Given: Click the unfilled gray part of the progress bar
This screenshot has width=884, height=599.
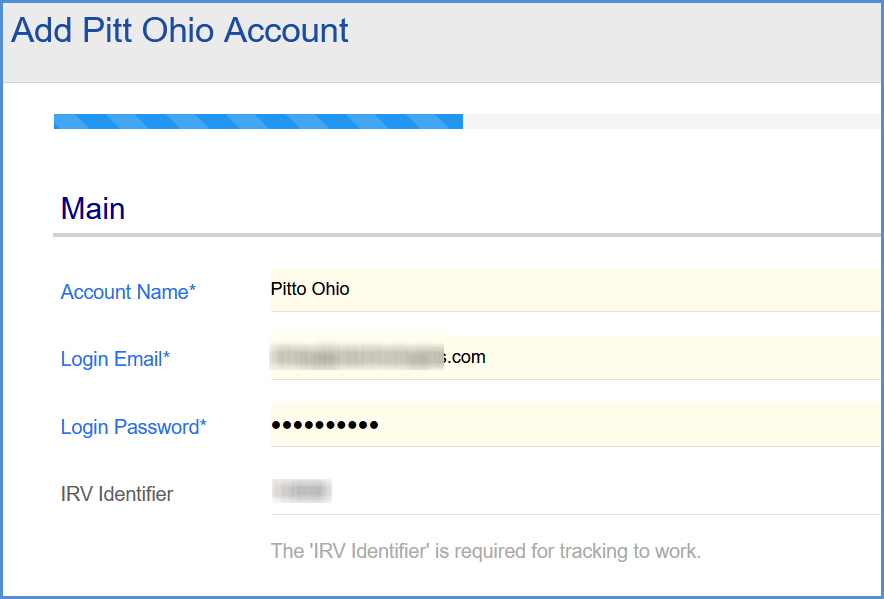Looking at the screenshot, I should (x=671, y=121).
